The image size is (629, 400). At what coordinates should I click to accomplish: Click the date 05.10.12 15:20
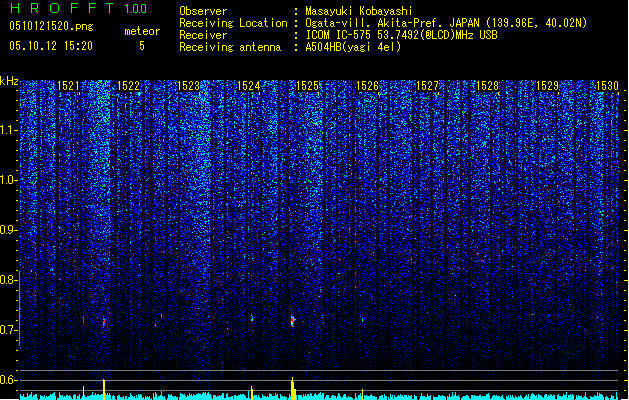coord(51,46)
